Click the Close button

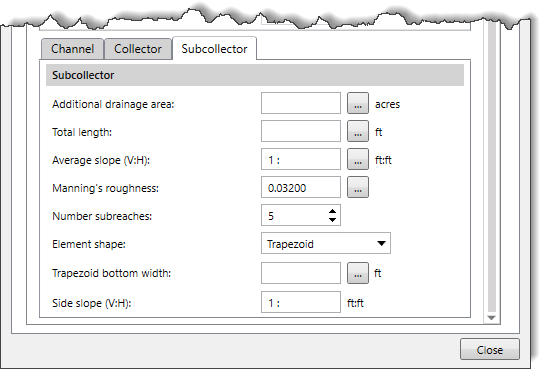(490, 349)
